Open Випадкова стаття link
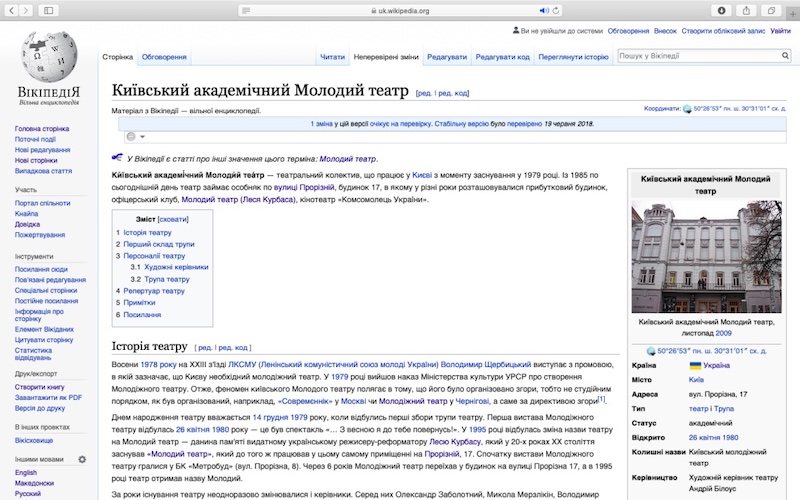800x500 pixels. 43,171
